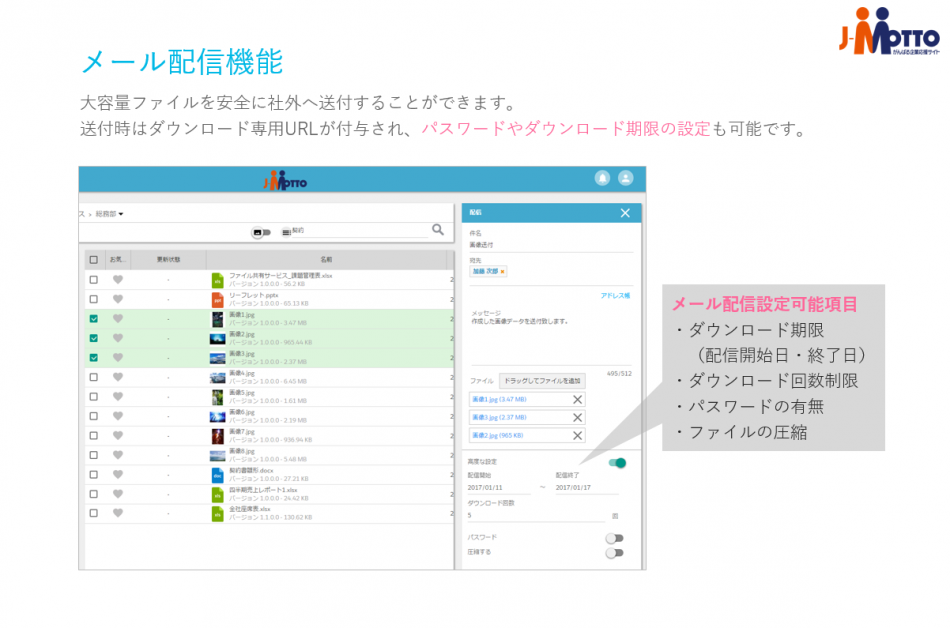Select file name 契約書雛形.docx
The image size is (950, 628).
251,471
